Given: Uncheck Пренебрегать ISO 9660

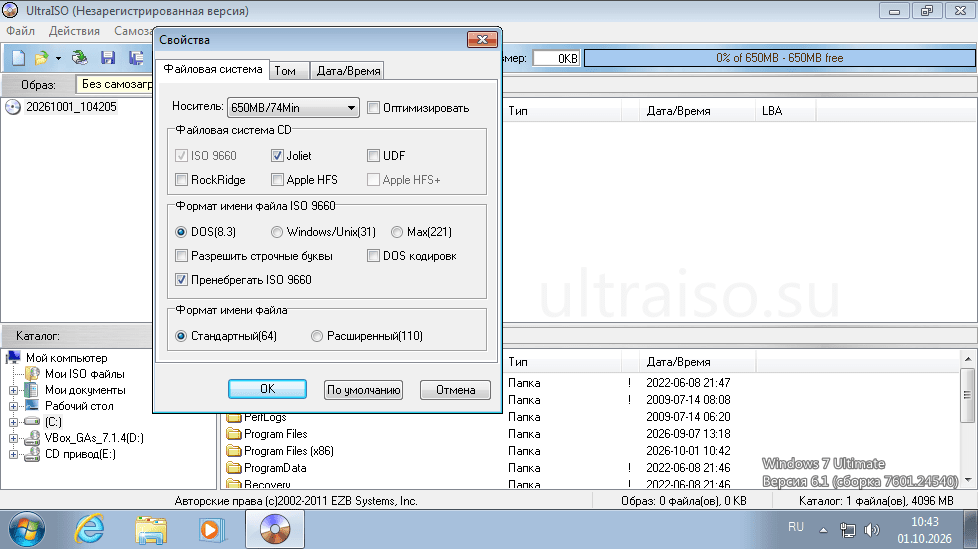Looking at the screenshot, I should click(x=181, y=279).
